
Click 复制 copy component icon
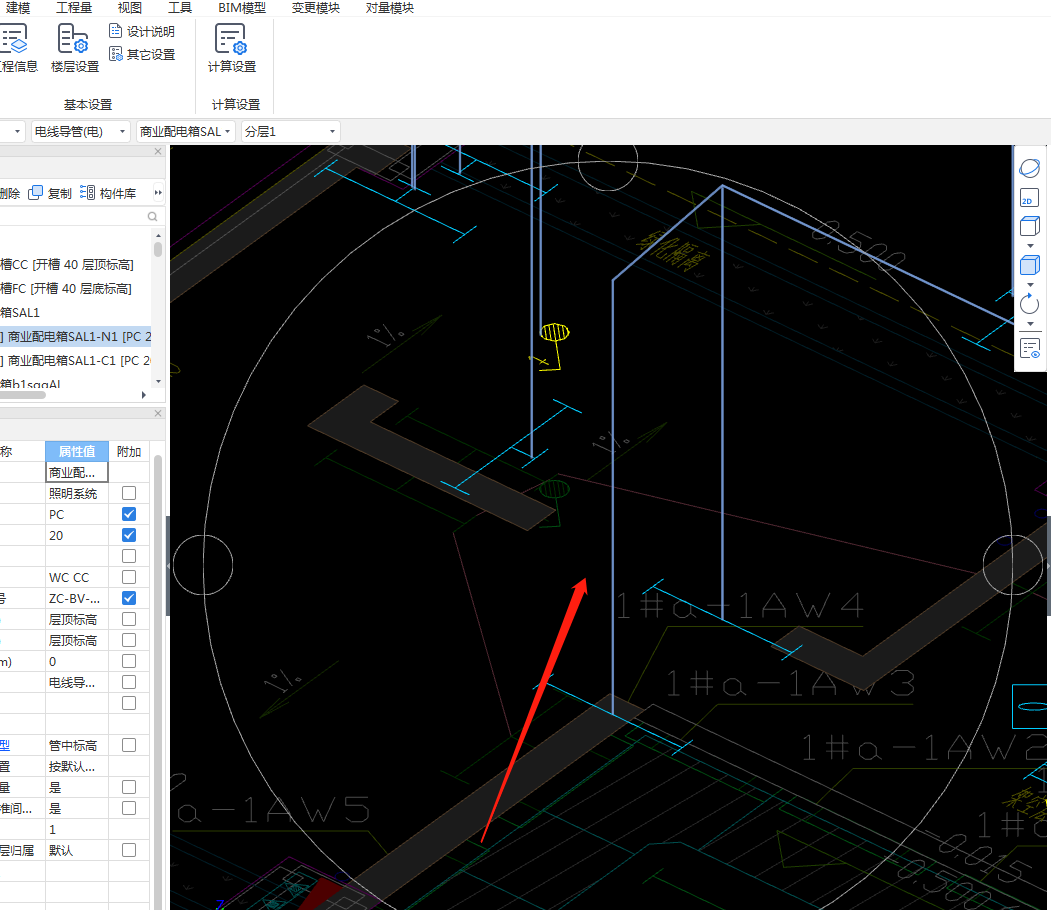coord(50,193)
